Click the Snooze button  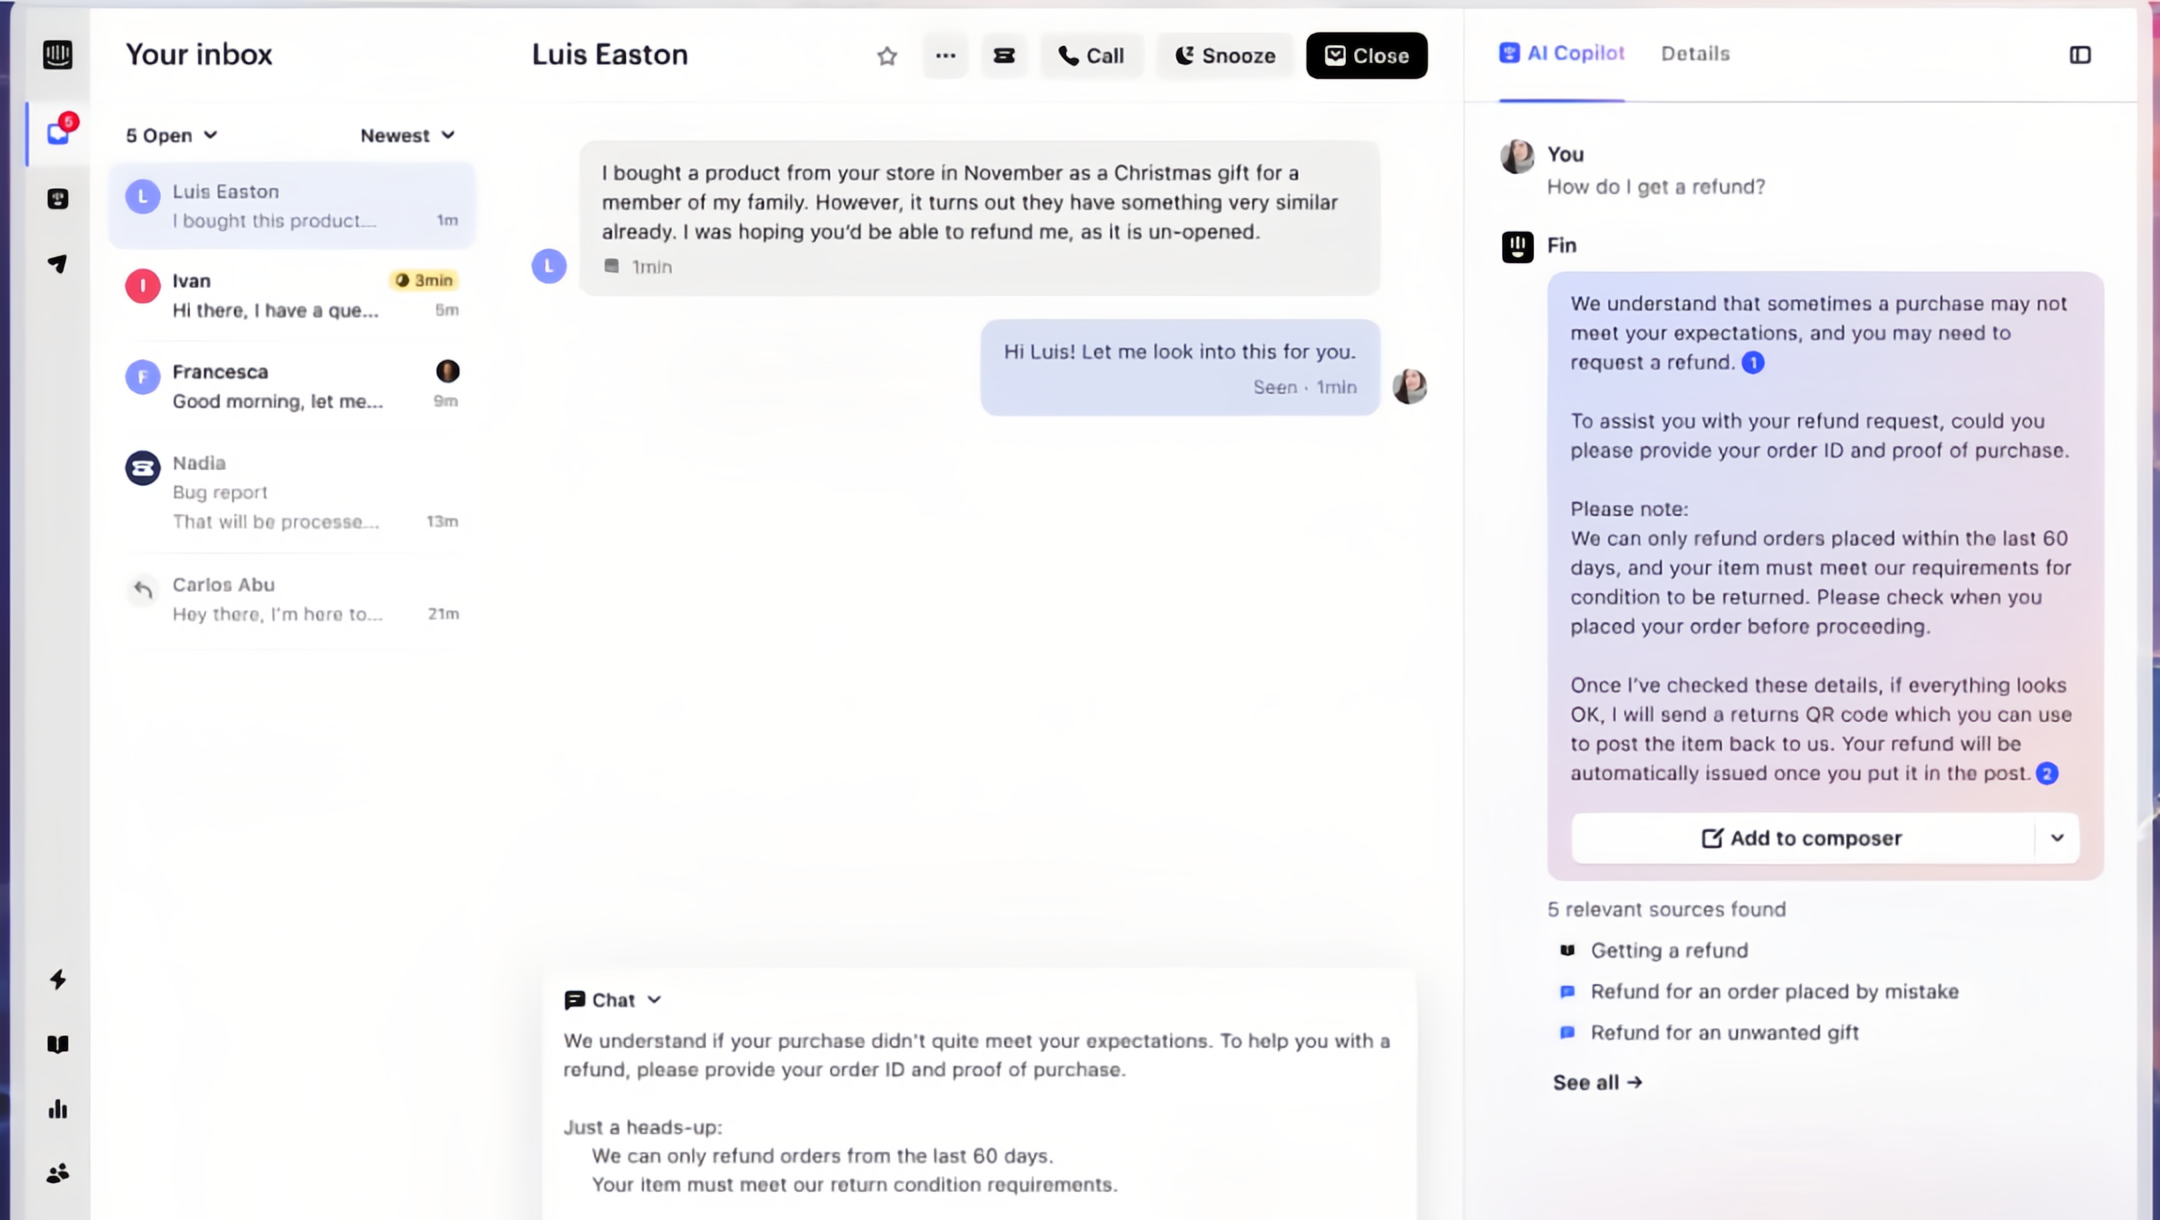tap(1225, 56)
